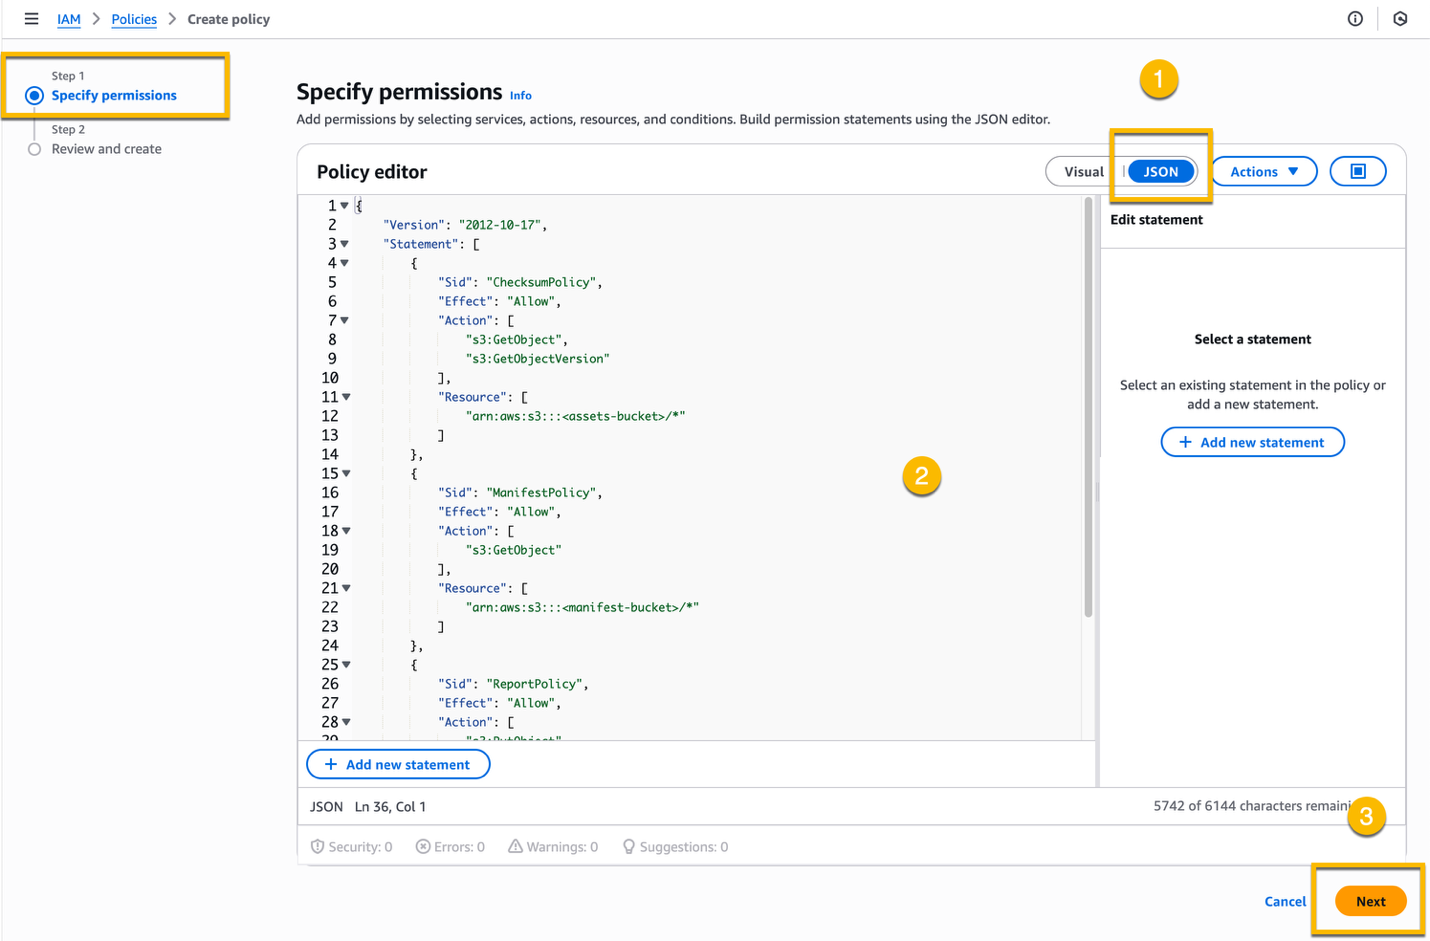
Task: Collapse the ManifestPolicy statement triangle on line 15
Action: pyautogui.click(x=344, y=473)
